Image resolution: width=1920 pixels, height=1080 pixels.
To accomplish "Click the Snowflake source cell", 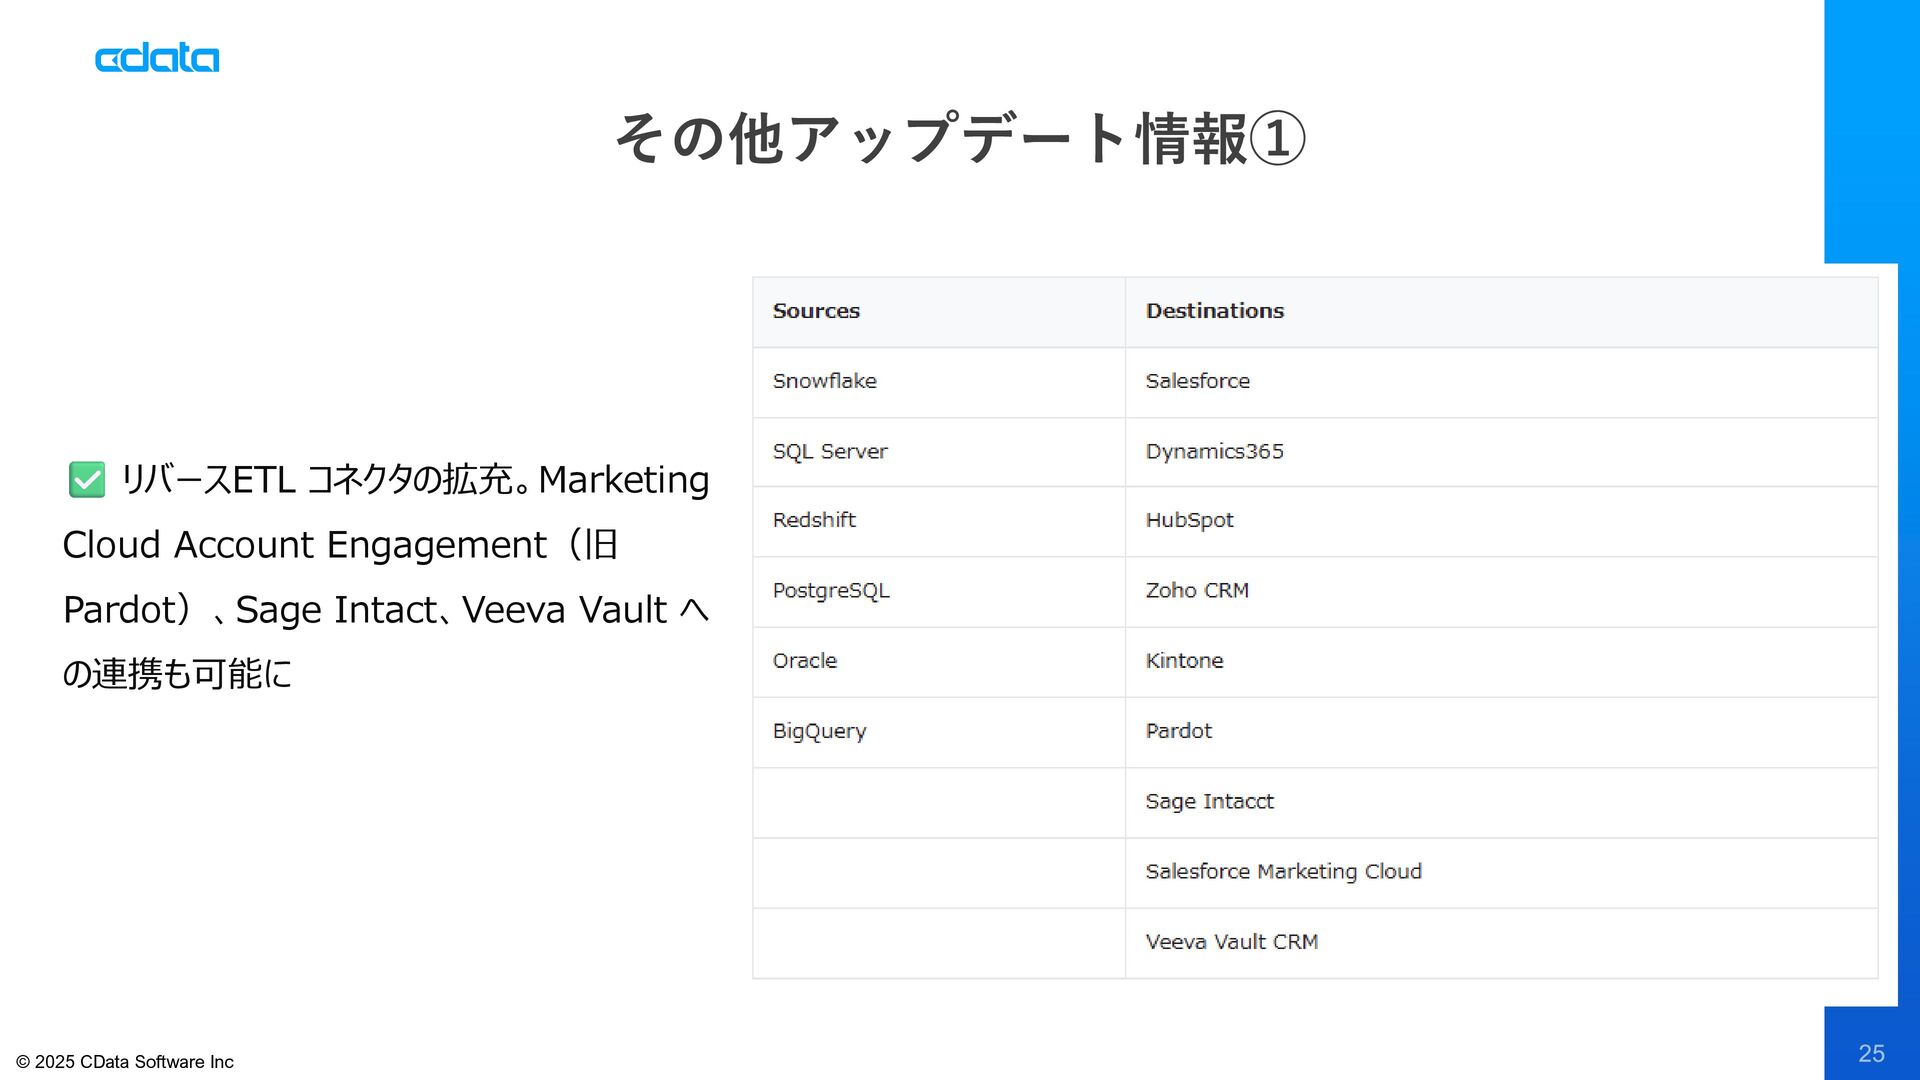I will click(x=824, y=381).
